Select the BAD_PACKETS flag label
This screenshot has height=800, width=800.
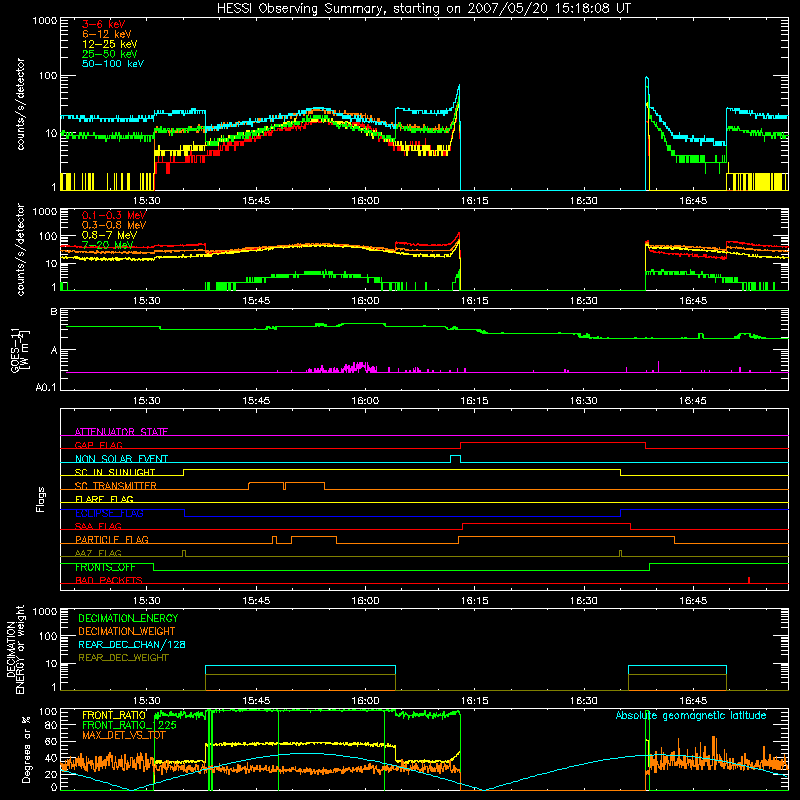point(108,580)
